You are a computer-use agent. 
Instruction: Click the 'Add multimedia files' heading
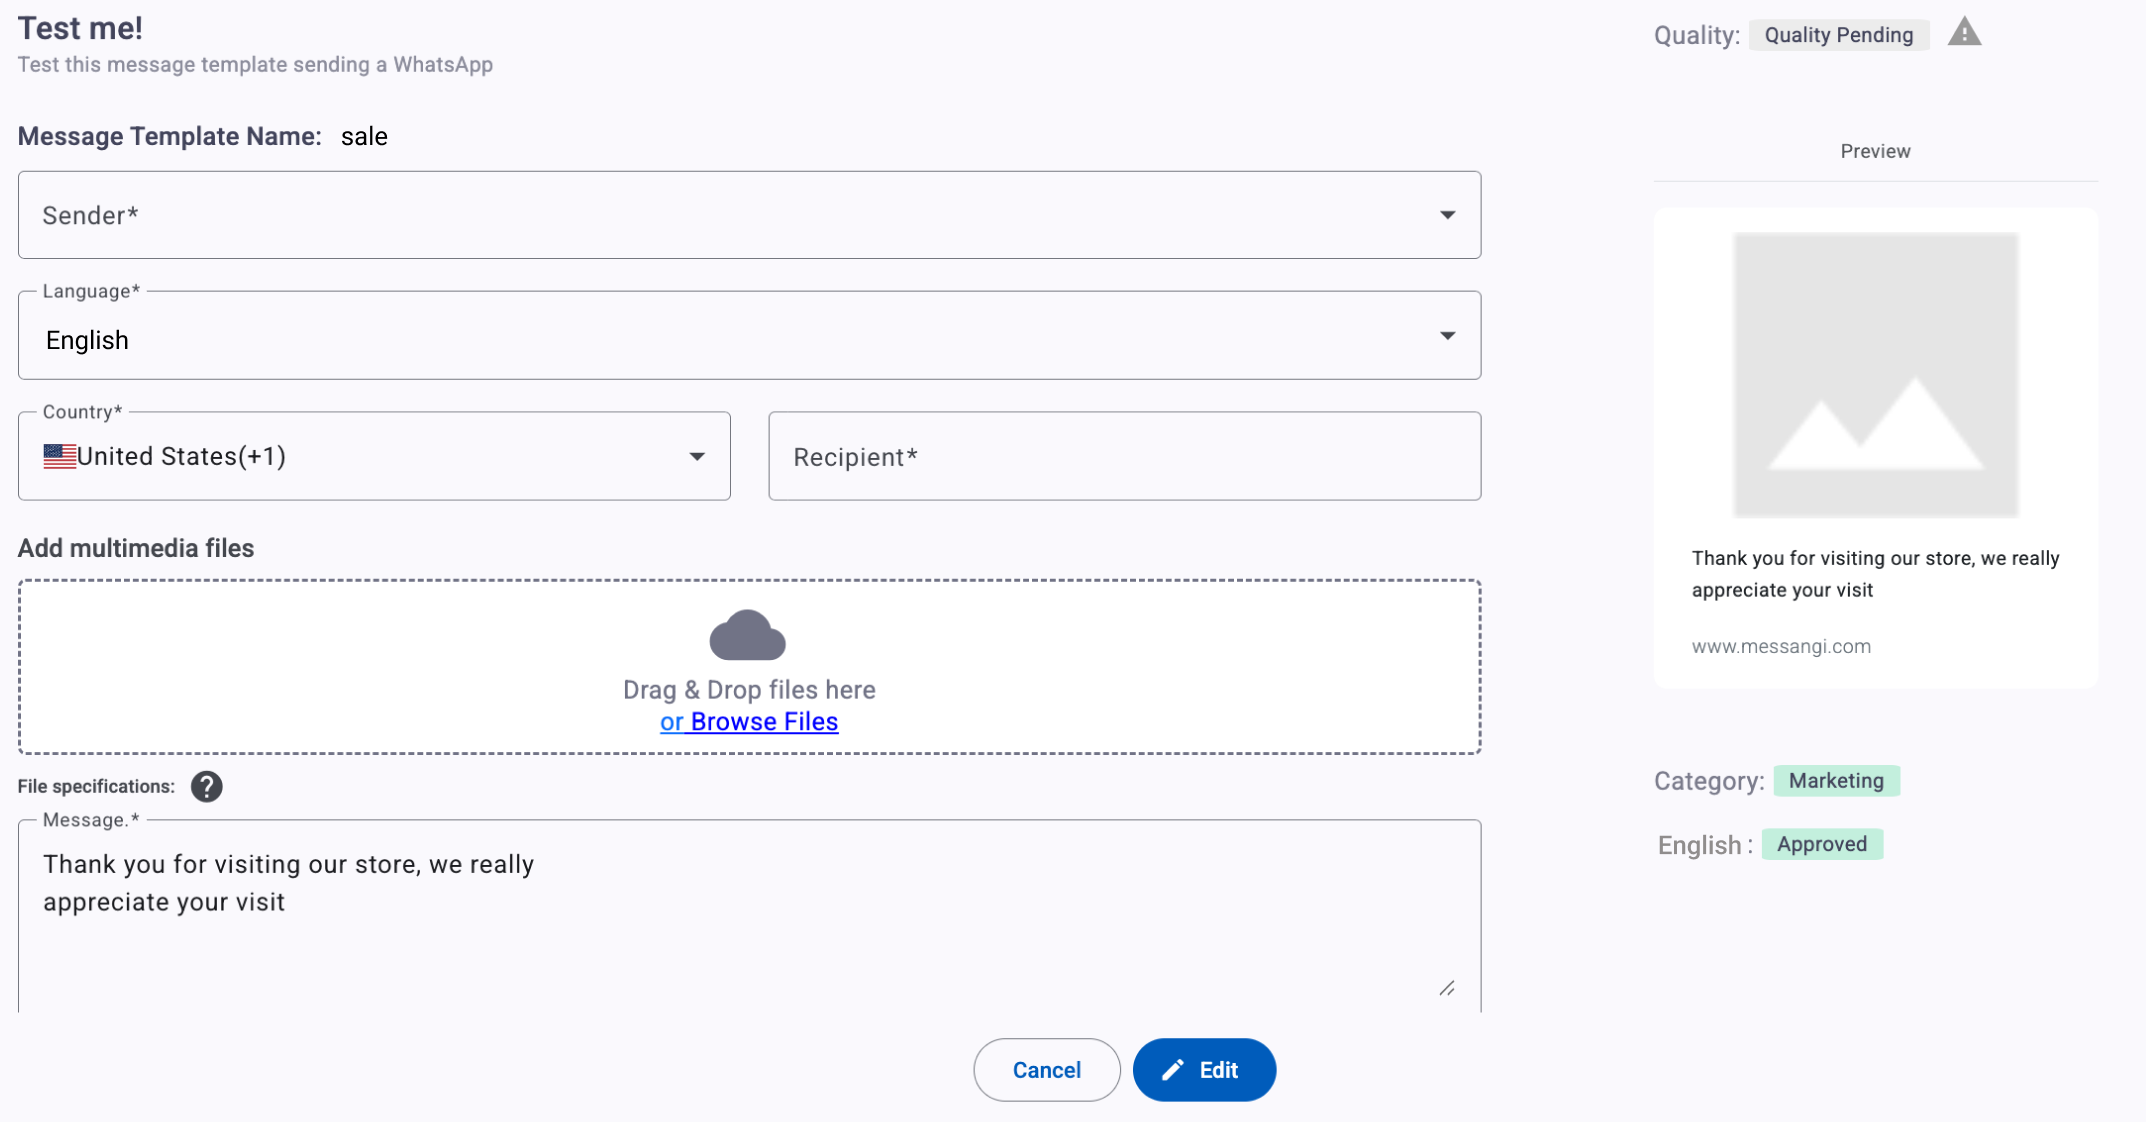pyautogui.click(x=136, y=548)
